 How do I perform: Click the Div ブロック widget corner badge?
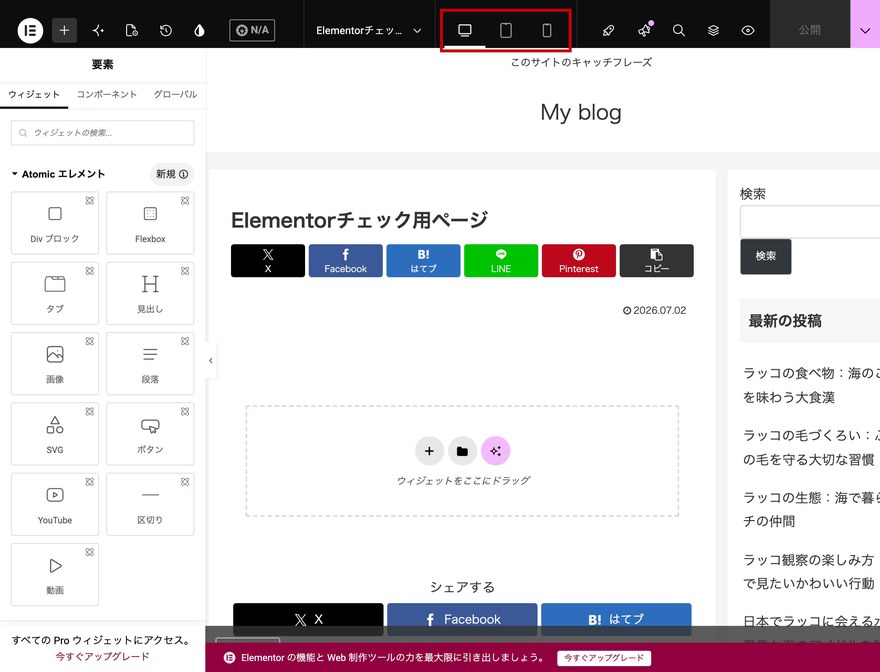(90, 200)
